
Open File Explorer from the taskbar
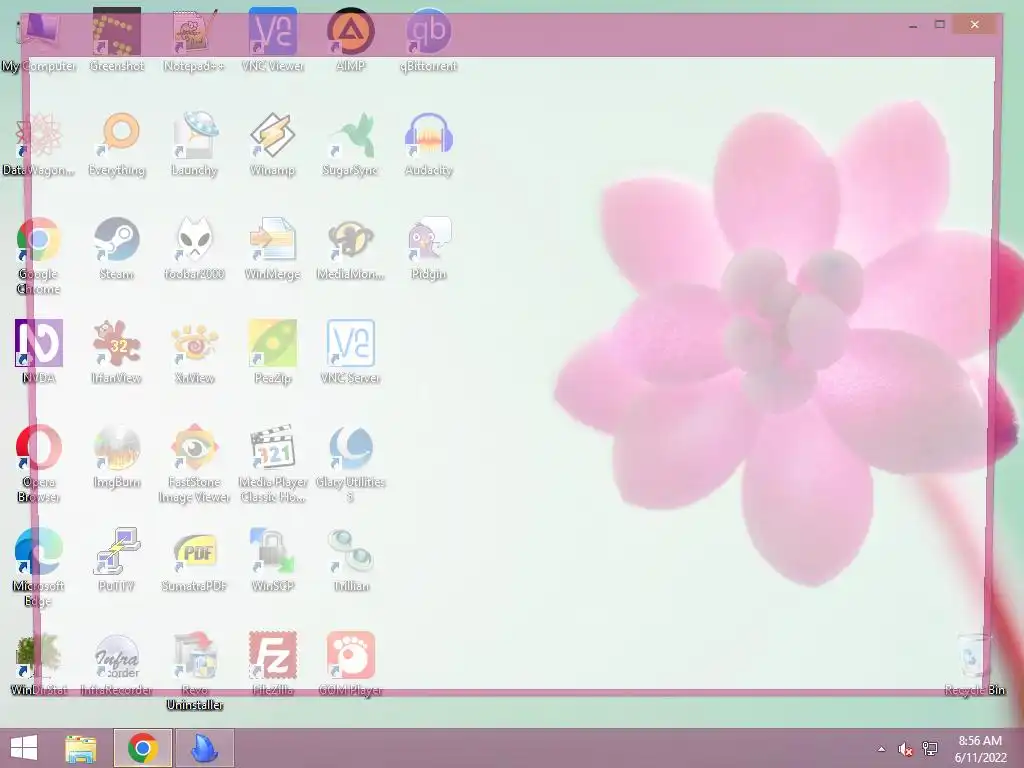(80, 748)
